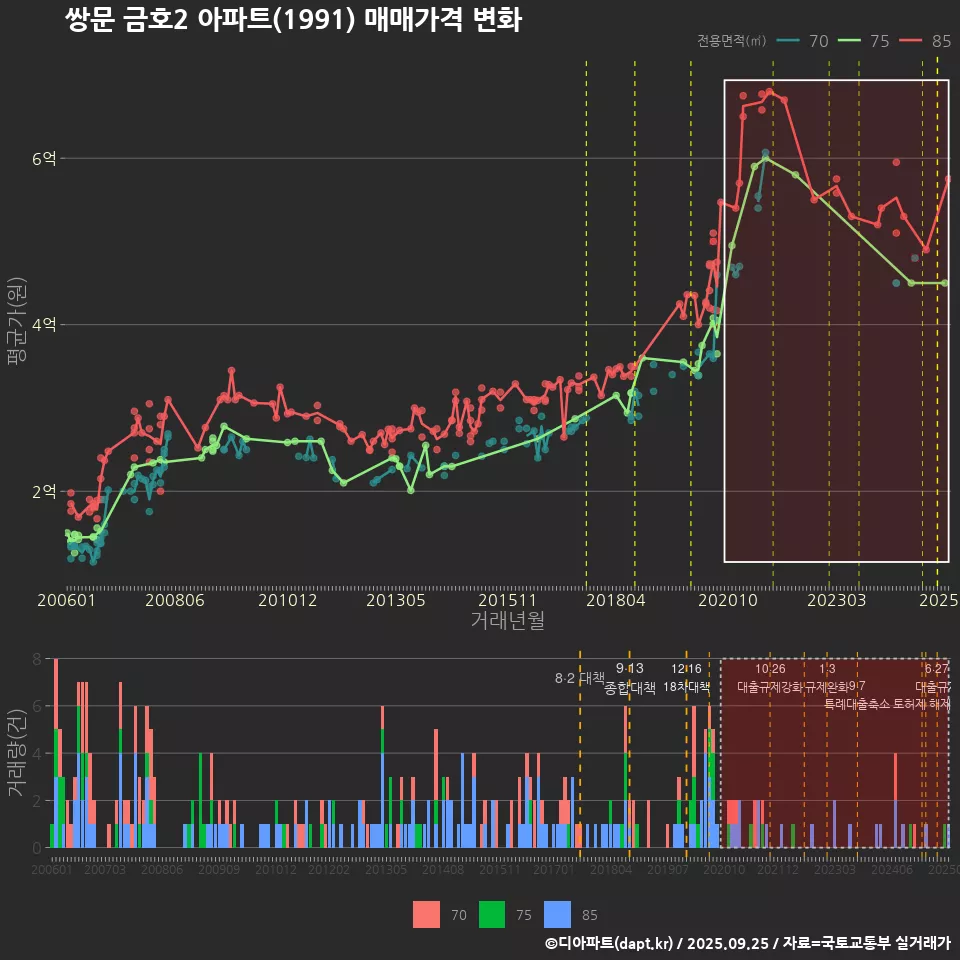Click the green 75 bar legend swatch
The width and height of the screenshot is (960, 960).
coord(492,914)
